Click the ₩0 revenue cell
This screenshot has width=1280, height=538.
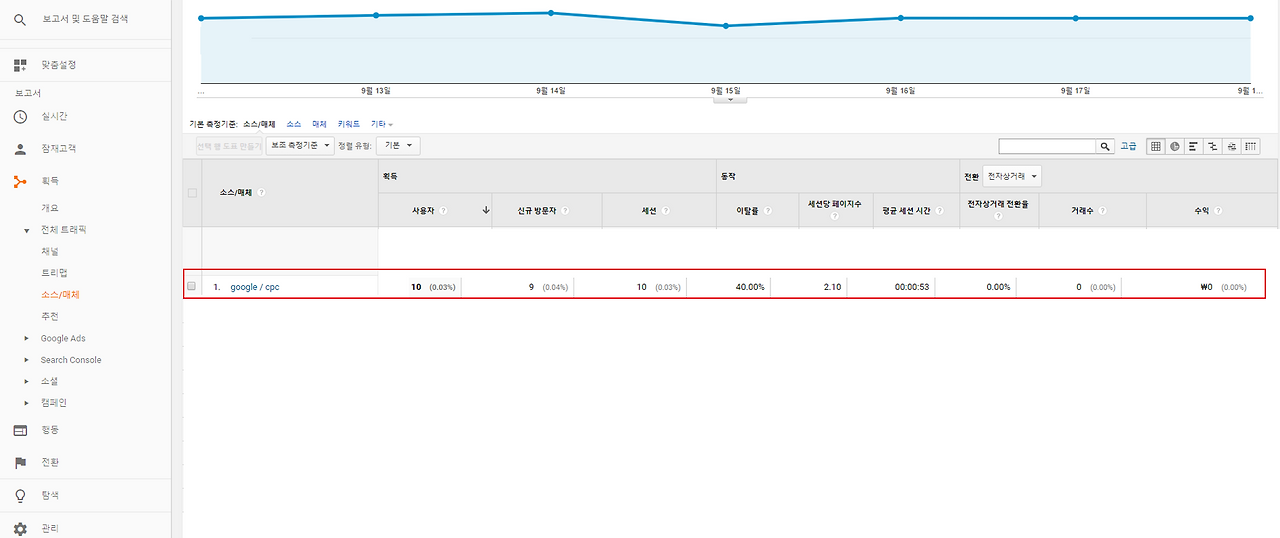click(1206, 287)
